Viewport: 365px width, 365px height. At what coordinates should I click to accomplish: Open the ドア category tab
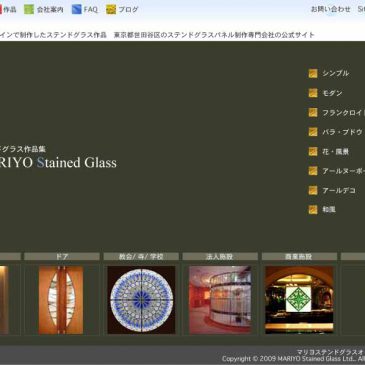62,256
